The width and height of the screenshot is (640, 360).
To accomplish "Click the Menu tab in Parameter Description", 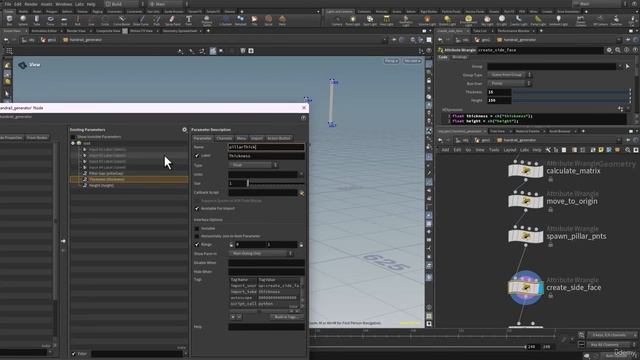I will click(x=241, y=138).
